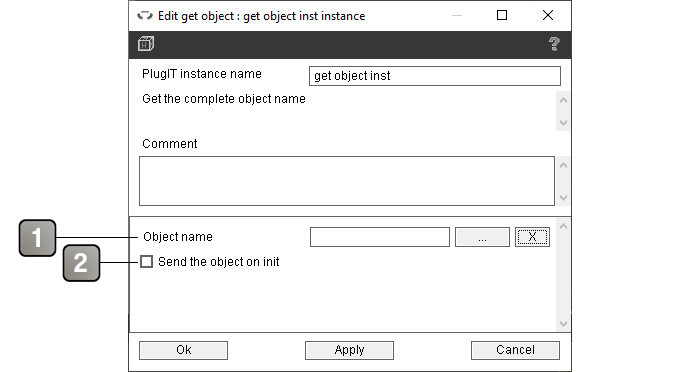Click the up arrow of the parameters panel scrollbar
700x372 pixels.
point(563,226)
